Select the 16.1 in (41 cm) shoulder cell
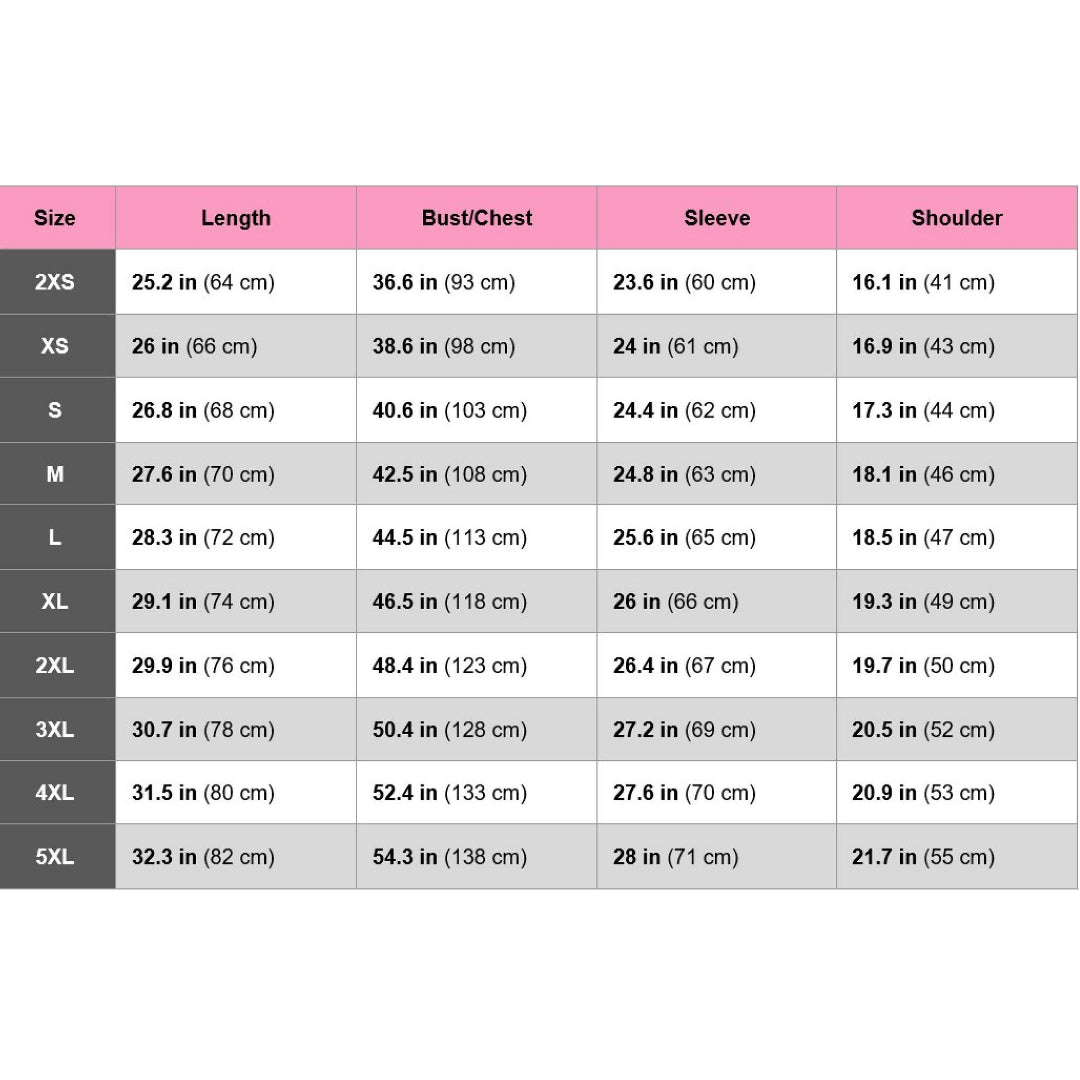 click(923, 282)
